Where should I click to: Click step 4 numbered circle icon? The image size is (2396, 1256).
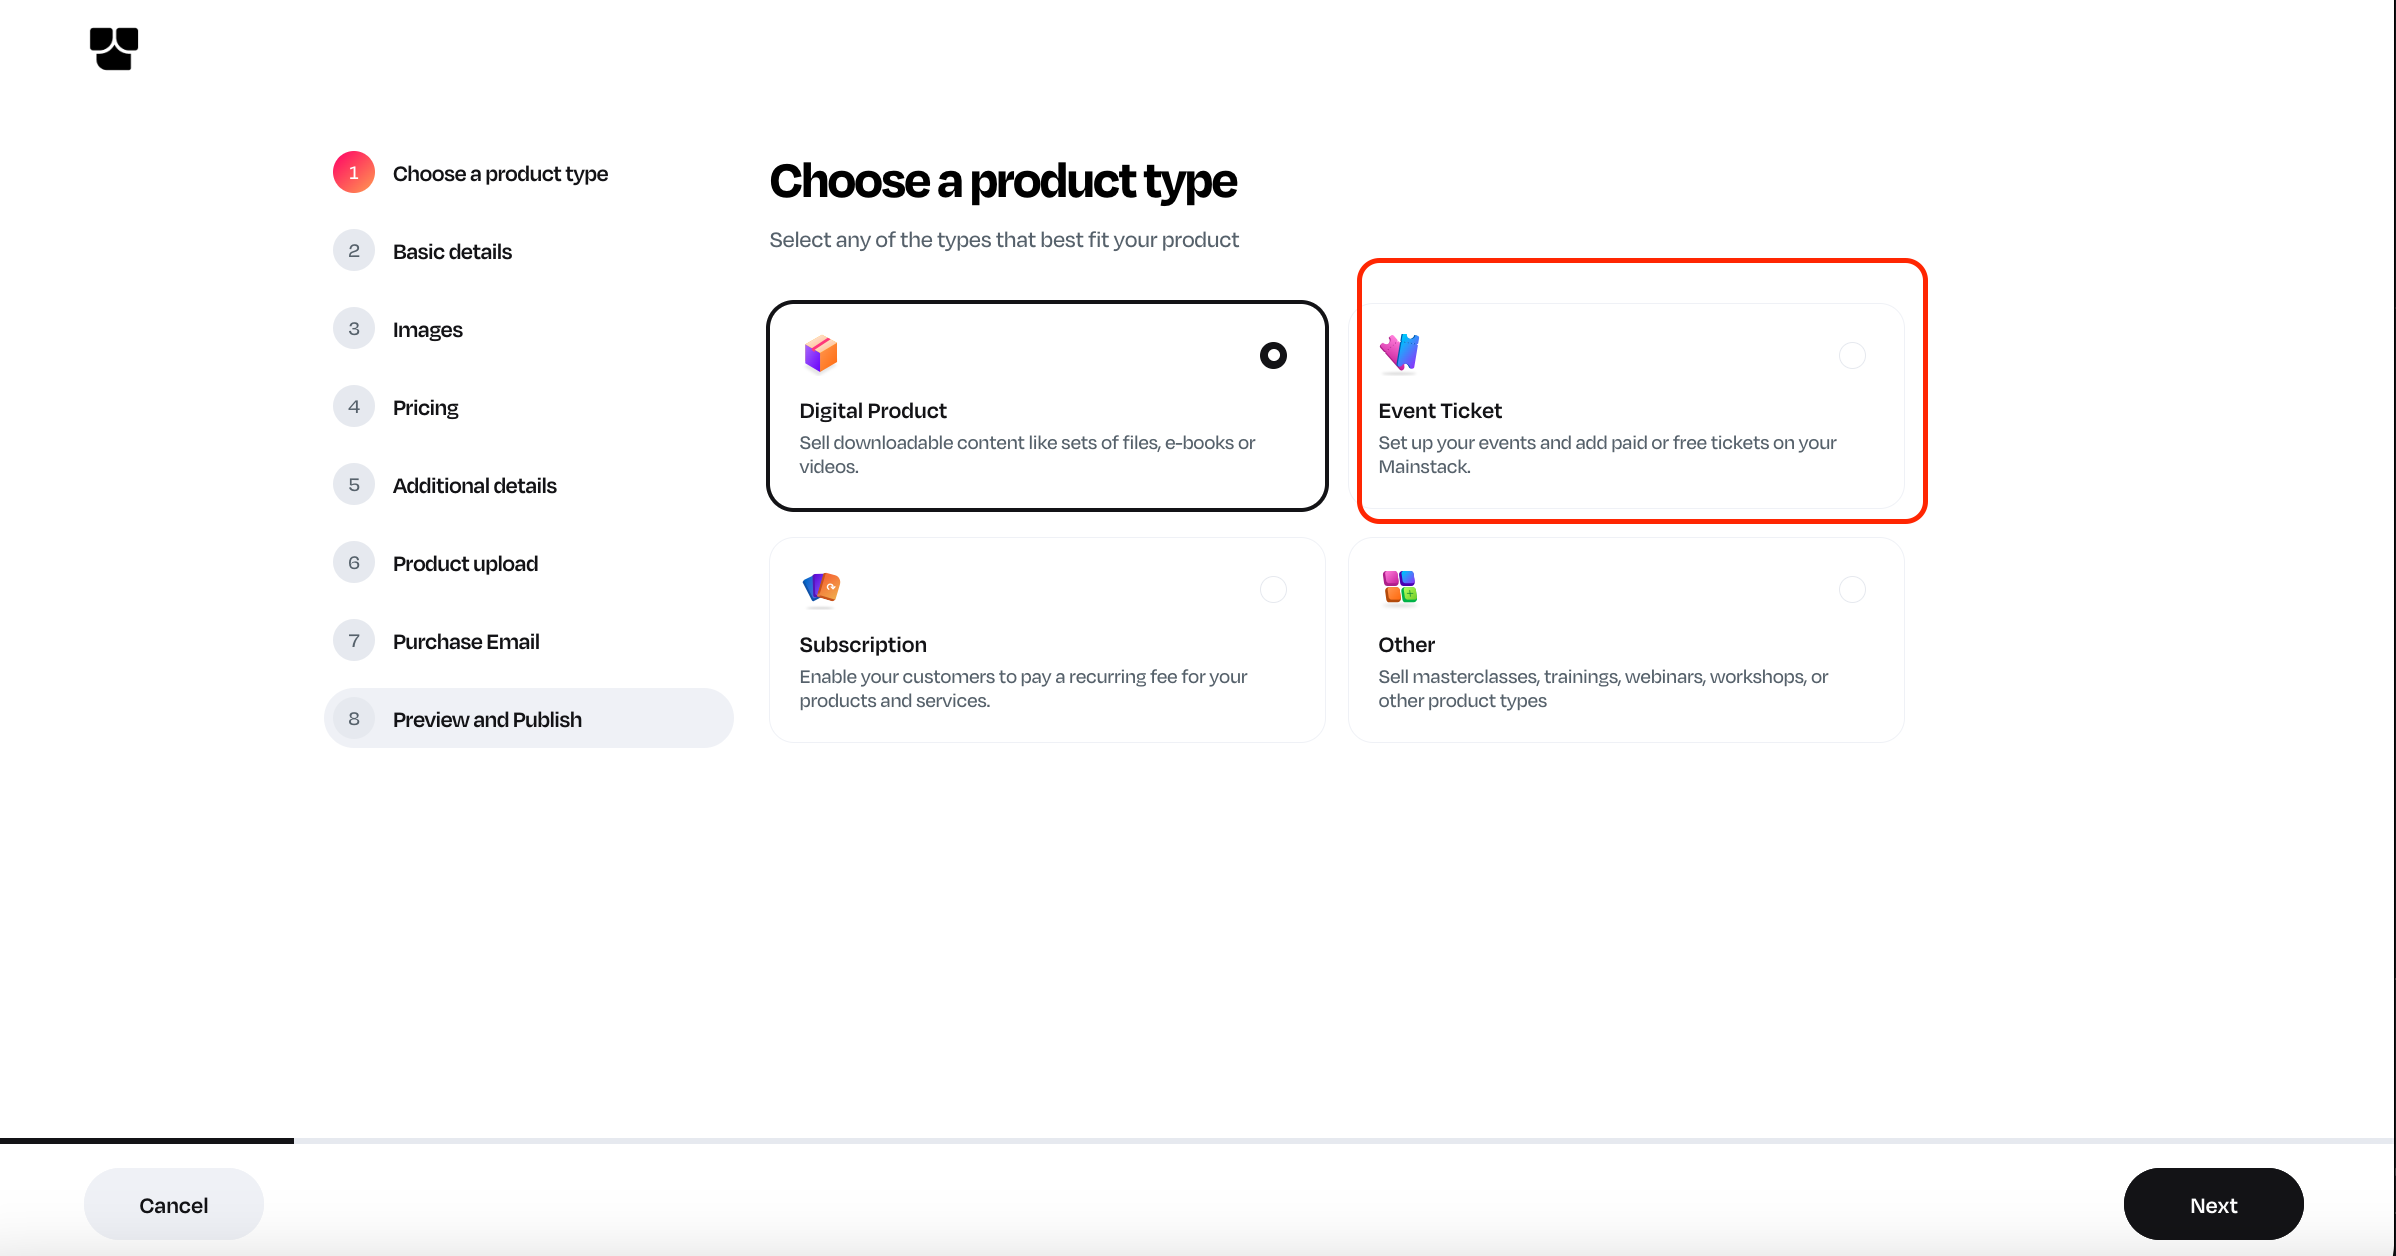(354, 407)
